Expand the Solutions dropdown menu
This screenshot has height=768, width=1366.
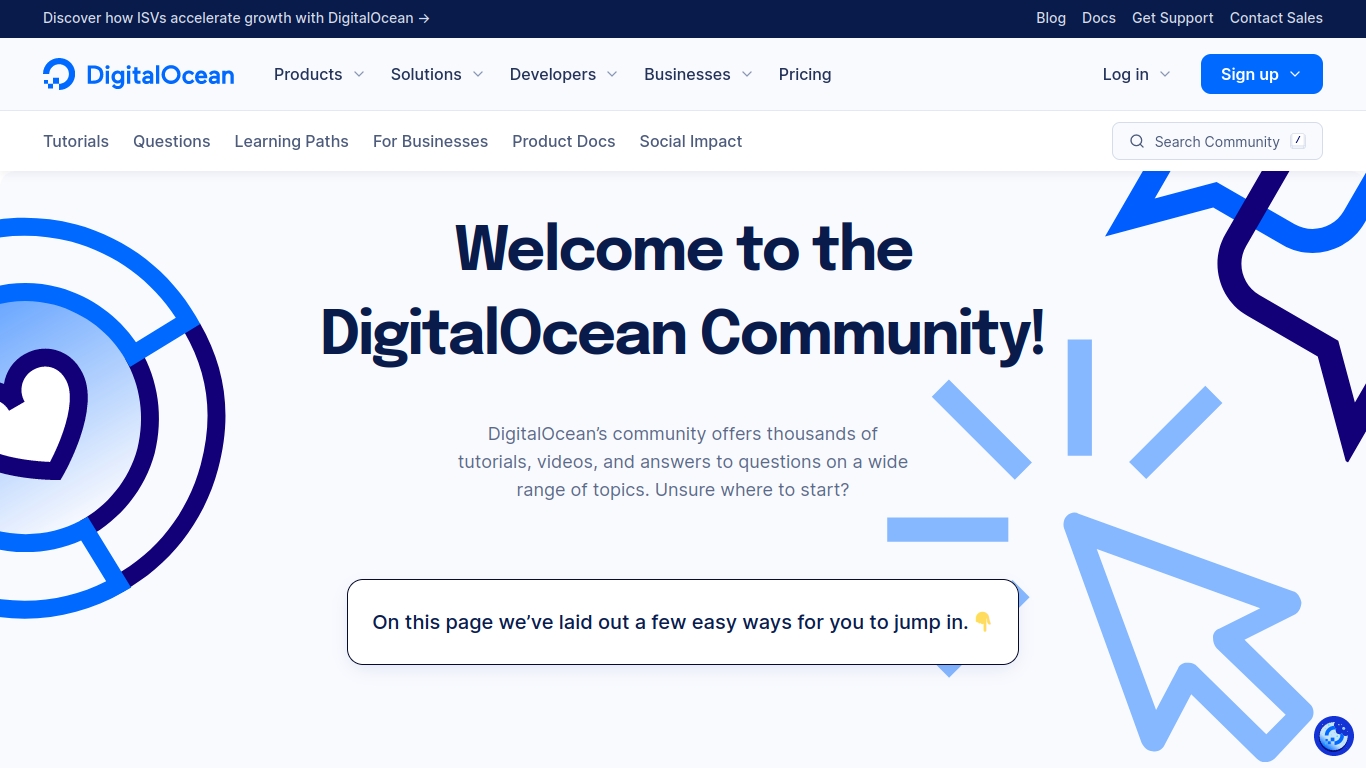pyautogui.click(x=437, y=74)
